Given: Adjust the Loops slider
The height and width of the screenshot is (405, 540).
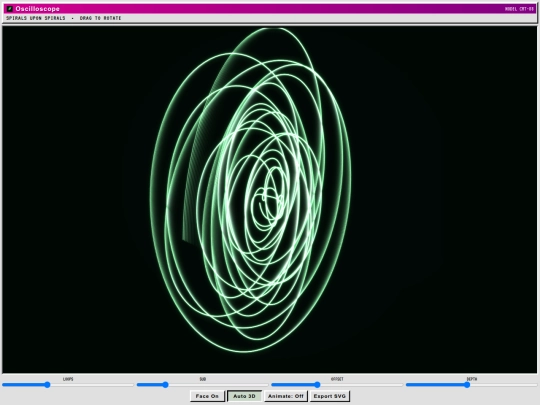Looking at the screenshot, I should tap(68, 385).
